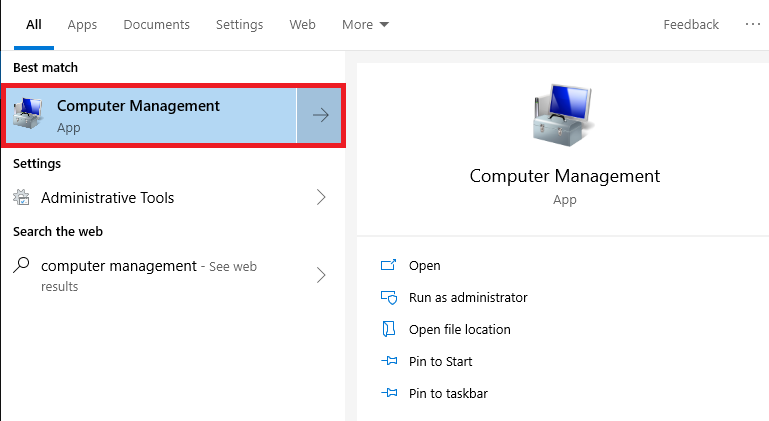Switch to the Apps tab
The height and width of the screenshot is (421, 769).
(82, 25)
